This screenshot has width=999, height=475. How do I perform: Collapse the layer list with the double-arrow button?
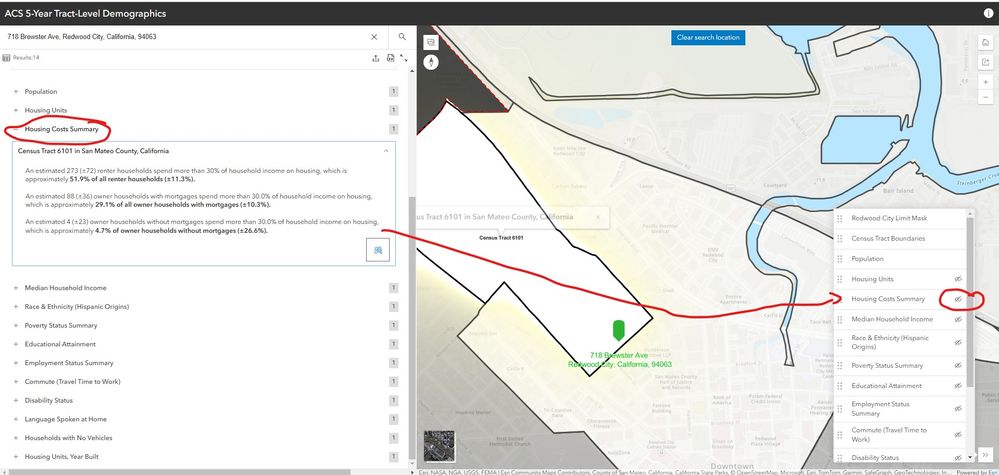pyautogui.click(x=985, y=455)
